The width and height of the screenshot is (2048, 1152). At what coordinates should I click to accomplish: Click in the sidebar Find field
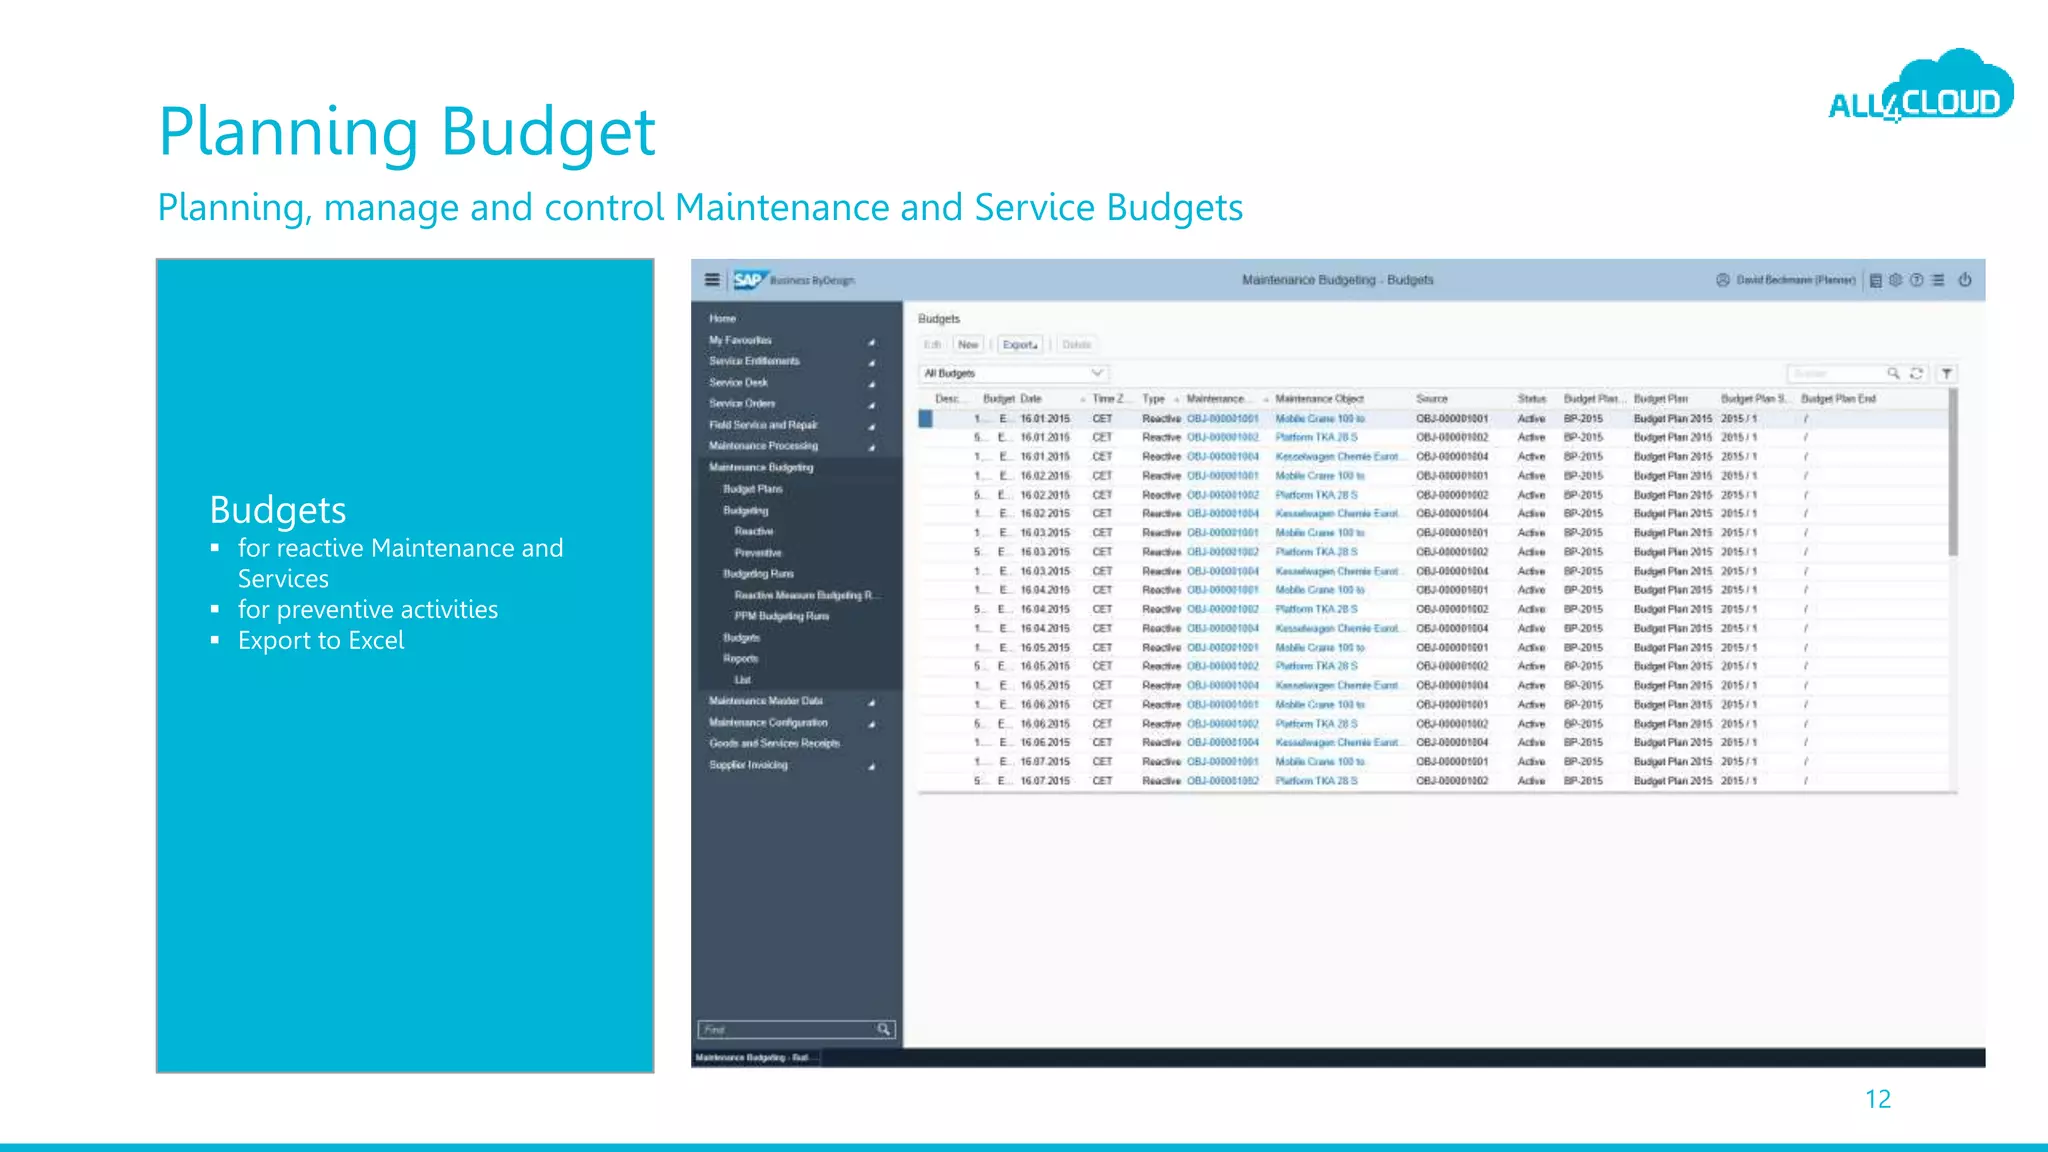point(787,1029)
